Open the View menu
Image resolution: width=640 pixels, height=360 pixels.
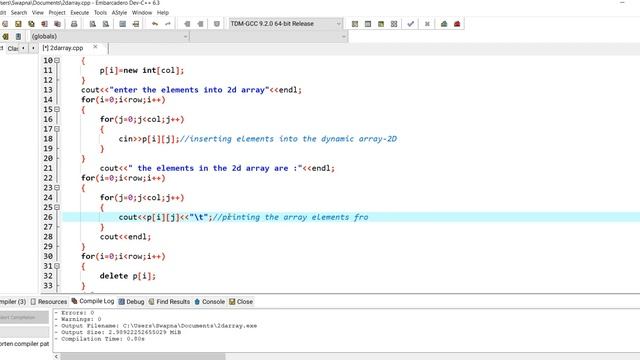[38, 13]
